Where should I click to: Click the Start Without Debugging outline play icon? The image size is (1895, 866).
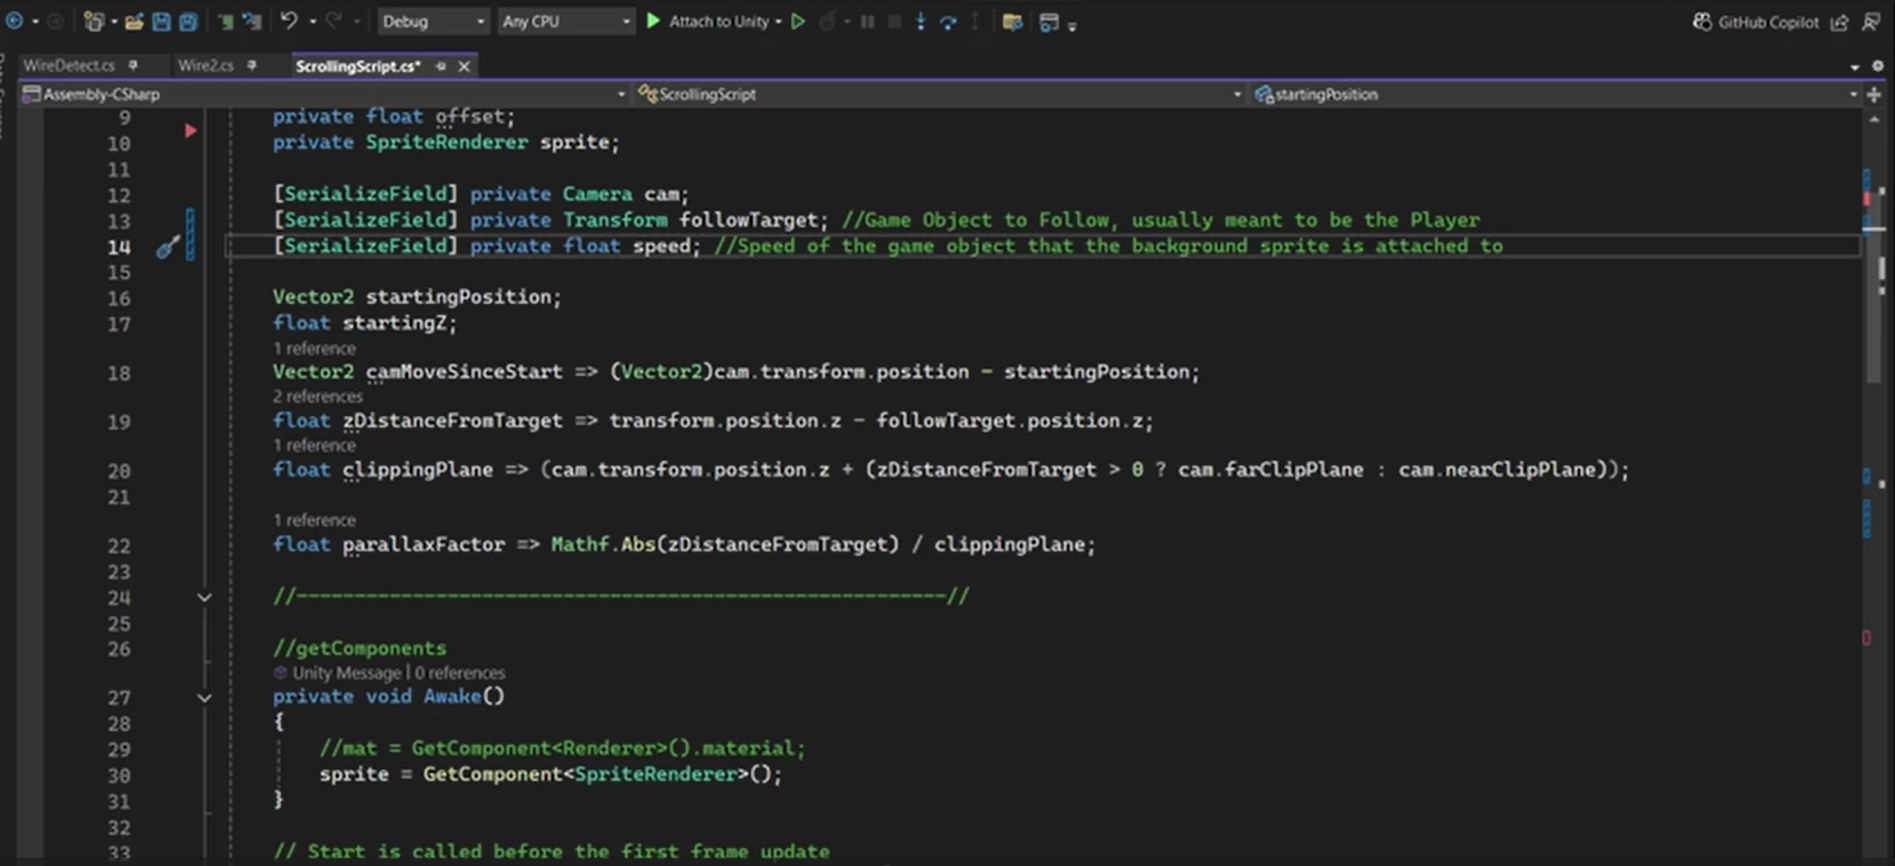798,21
